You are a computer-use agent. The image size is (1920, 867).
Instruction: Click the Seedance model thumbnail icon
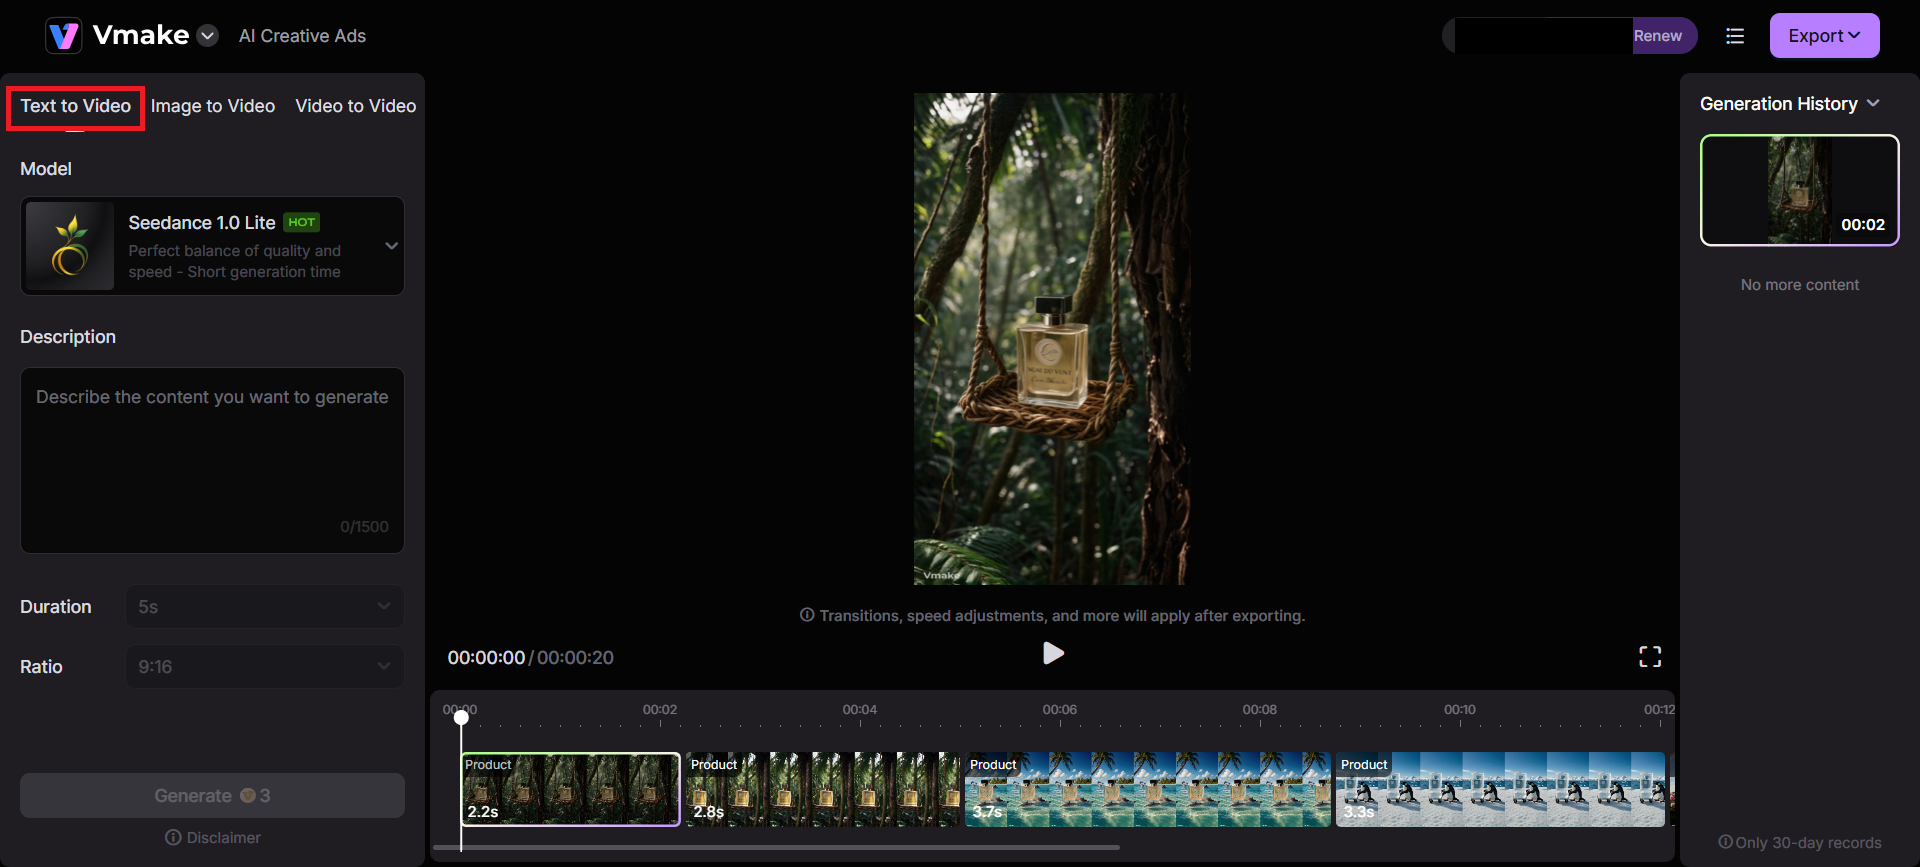coord(70,246)
